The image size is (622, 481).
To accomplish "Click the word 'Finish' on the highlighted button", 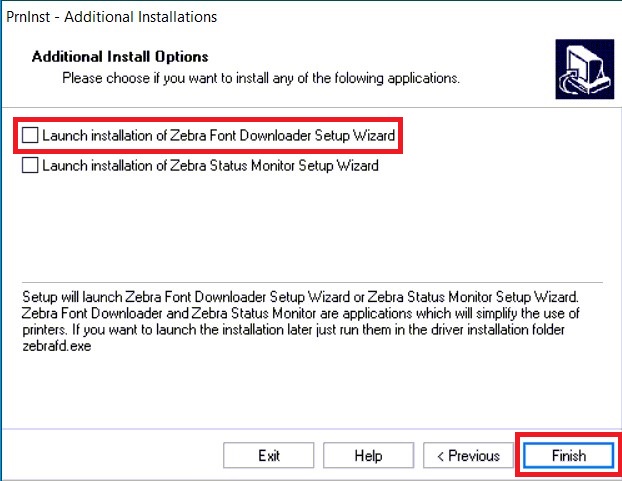I will click(x=569, y=456).
